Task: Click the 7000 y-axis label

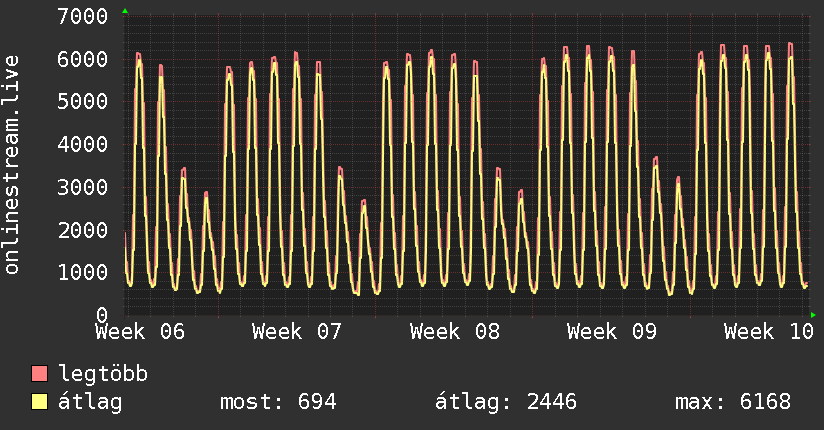Action: coord(83,16)
